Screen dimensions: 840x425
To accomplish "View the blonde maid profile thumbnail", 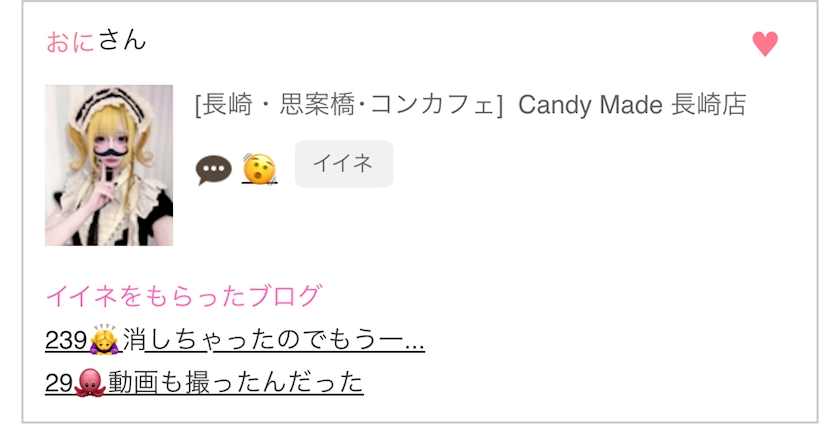I will coord(109,165).
